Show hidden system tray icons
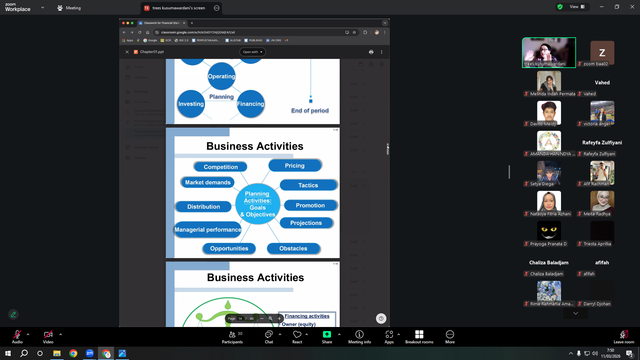Viewport: 640px width, 360px height. [x=571, y=353]
